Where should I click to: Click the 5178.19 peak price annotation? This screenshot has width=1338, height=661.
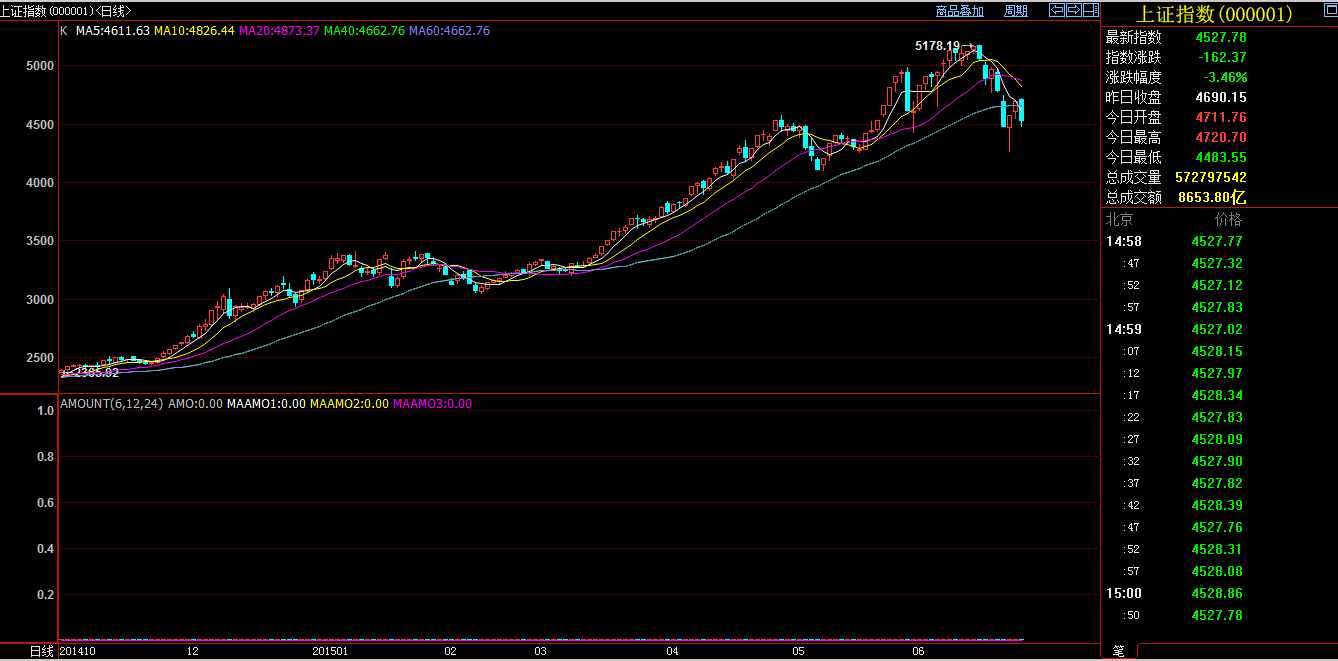click(x=937, y=46)
